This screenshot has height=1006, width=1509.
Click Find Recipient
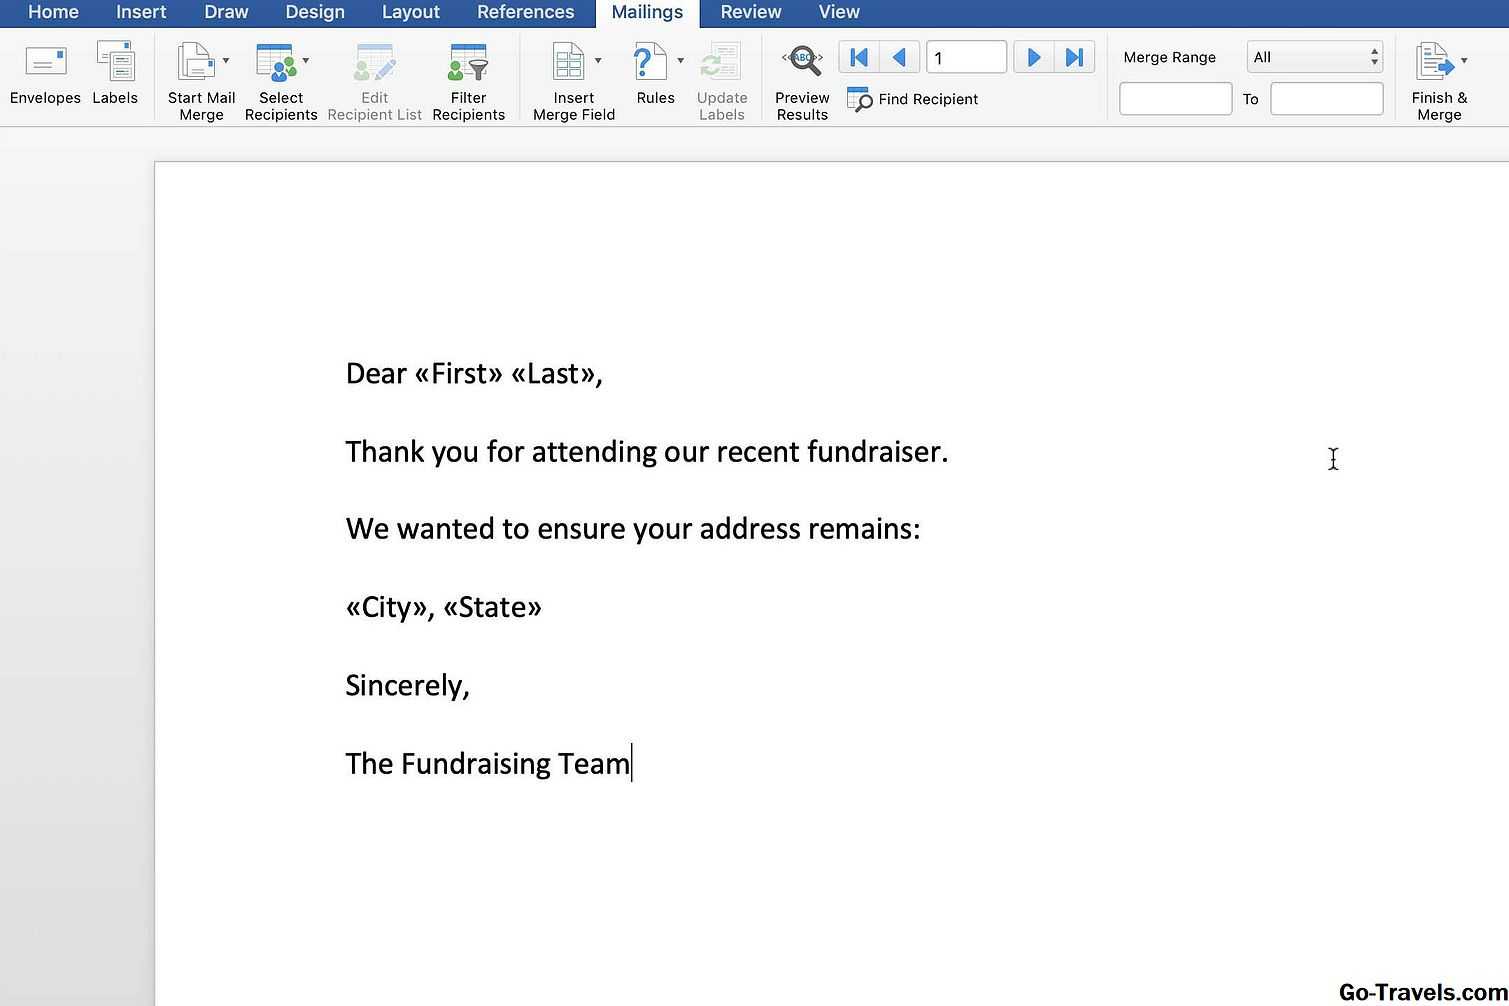point(912,99)
